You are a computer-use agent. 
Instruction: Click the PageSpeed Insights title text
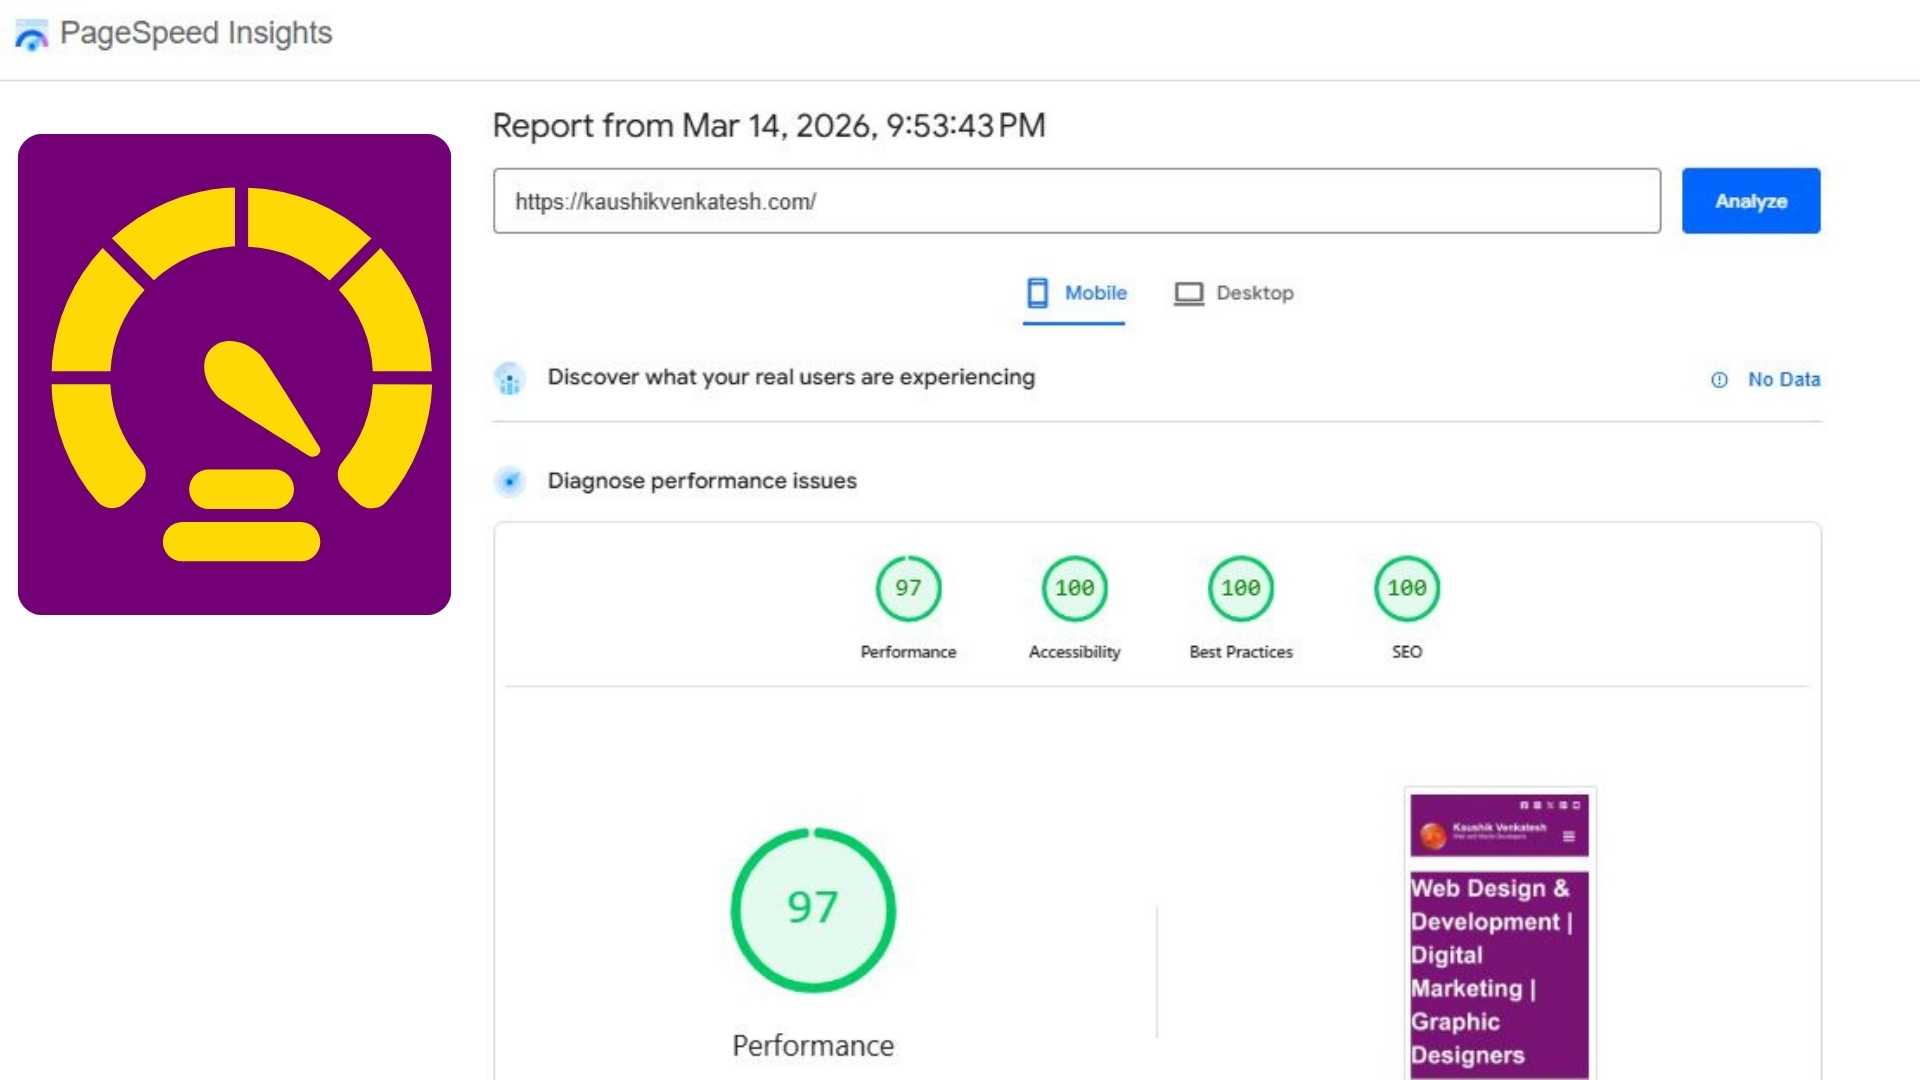[196, 33]
